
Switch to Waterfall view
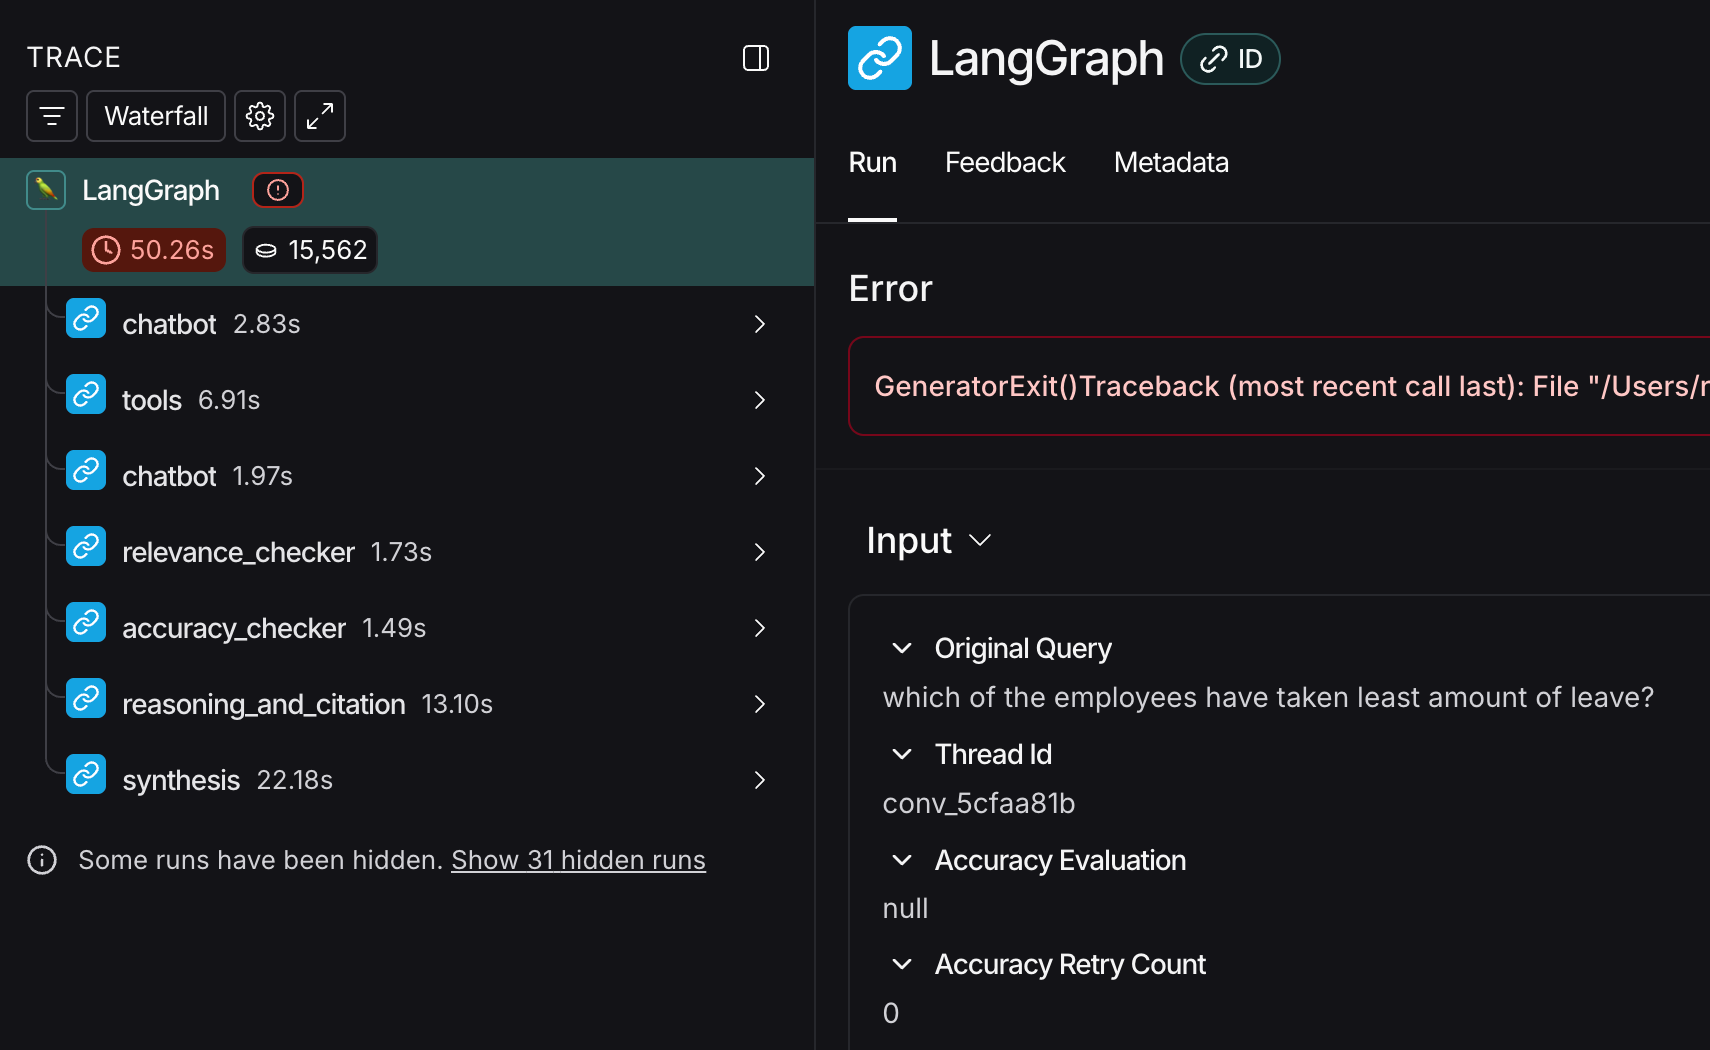point(156,116)
